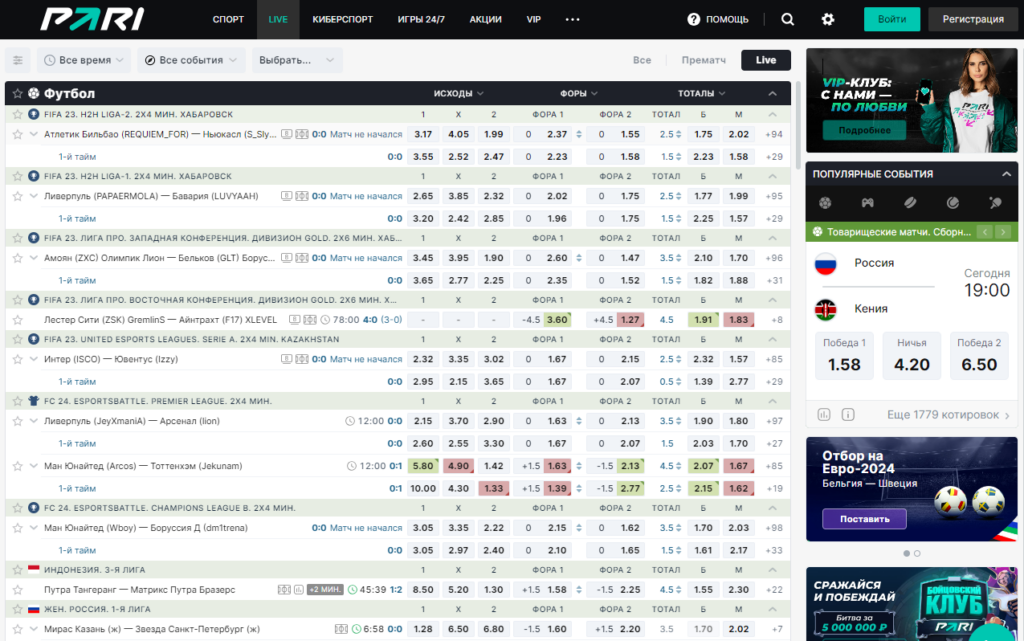Viewport: 1024px width, 641px height.
Task: Open broadcast icon for Лестер Сити match
Action: click(x=295, y=320)
